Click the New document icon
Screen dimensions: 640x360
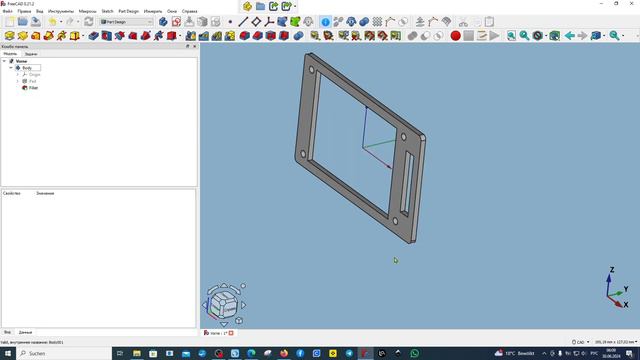(x=9, y=22)
